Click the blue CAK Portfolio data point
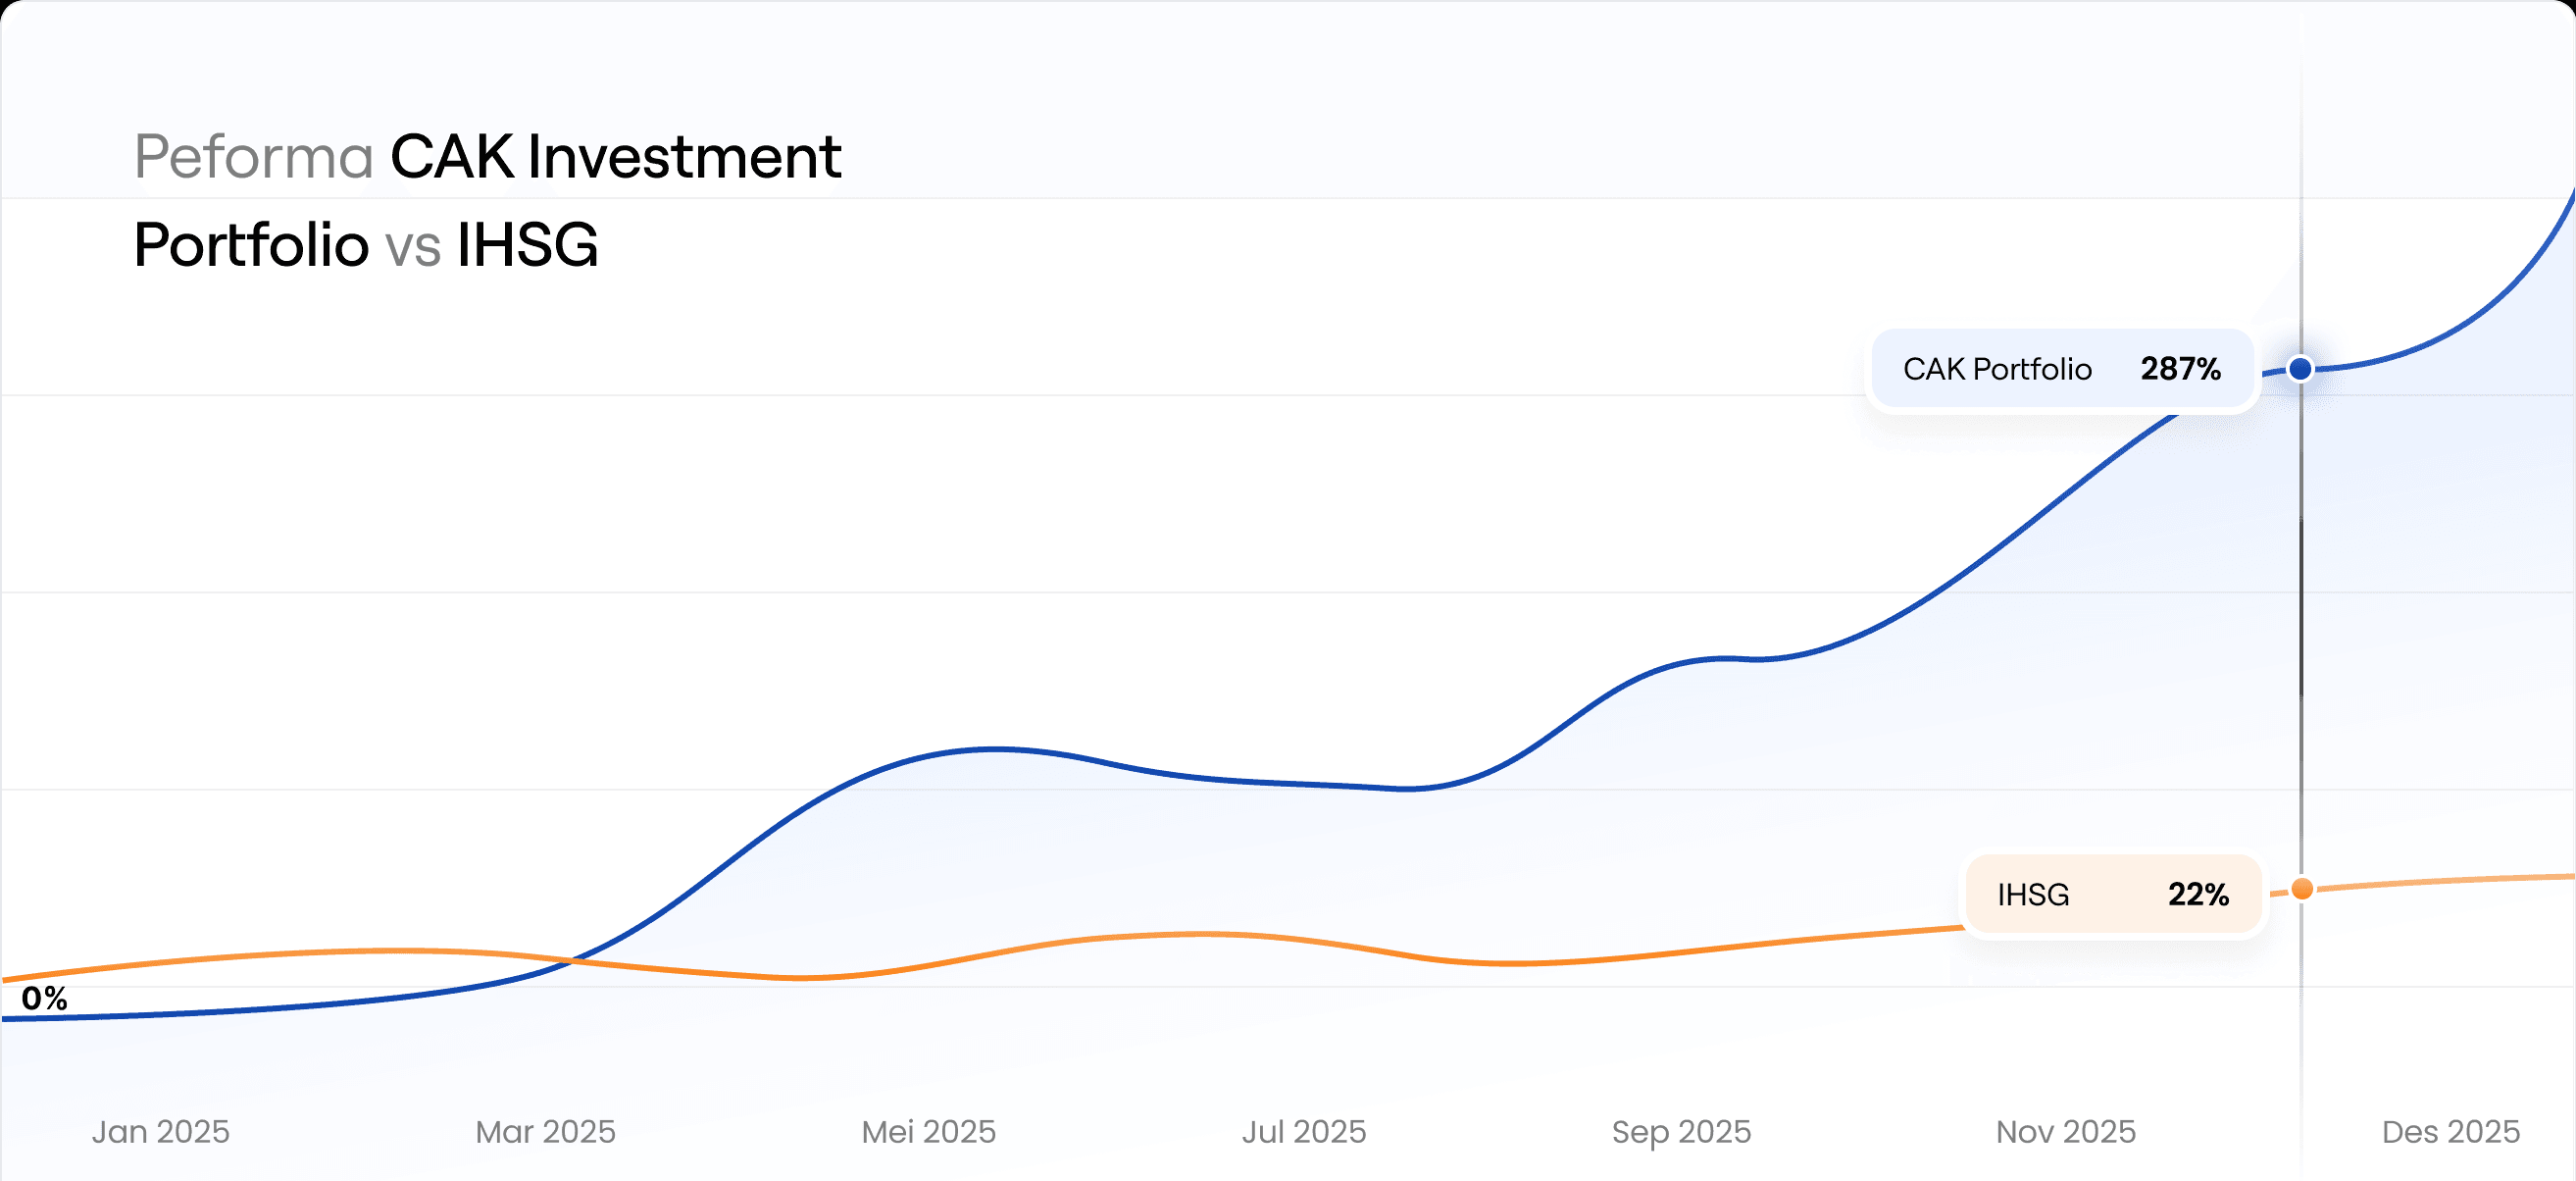 [x=2300, y=369]
